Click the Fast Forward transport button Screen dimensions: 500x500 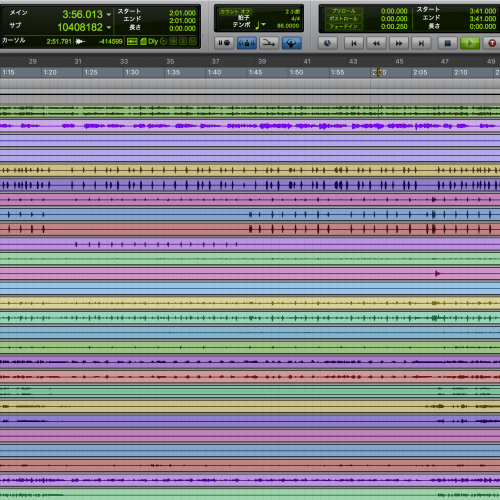point(399,43)
